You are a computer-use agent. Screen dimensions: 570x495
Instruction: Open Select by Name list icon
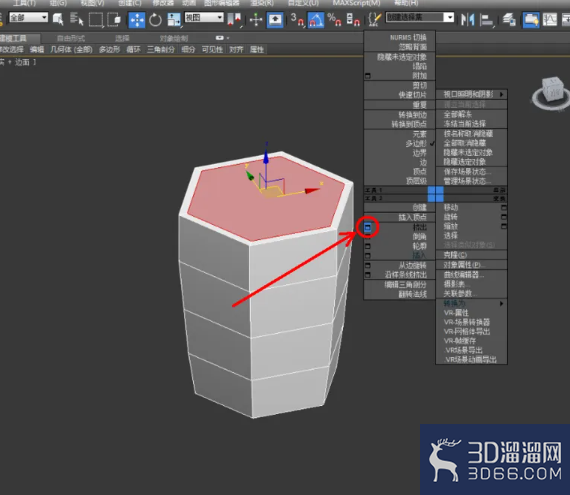pos(77,19)
